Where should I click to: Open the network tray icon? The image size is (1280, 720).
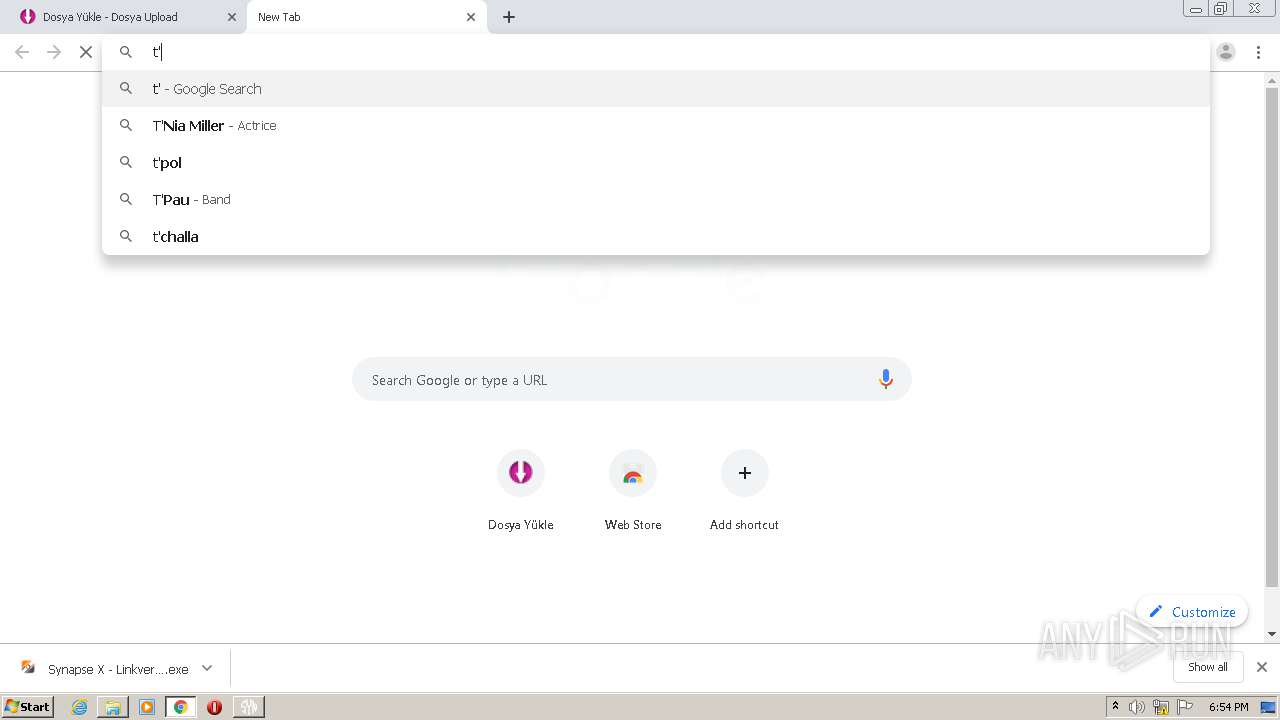pyautogui.click(x=1161, y=707)
